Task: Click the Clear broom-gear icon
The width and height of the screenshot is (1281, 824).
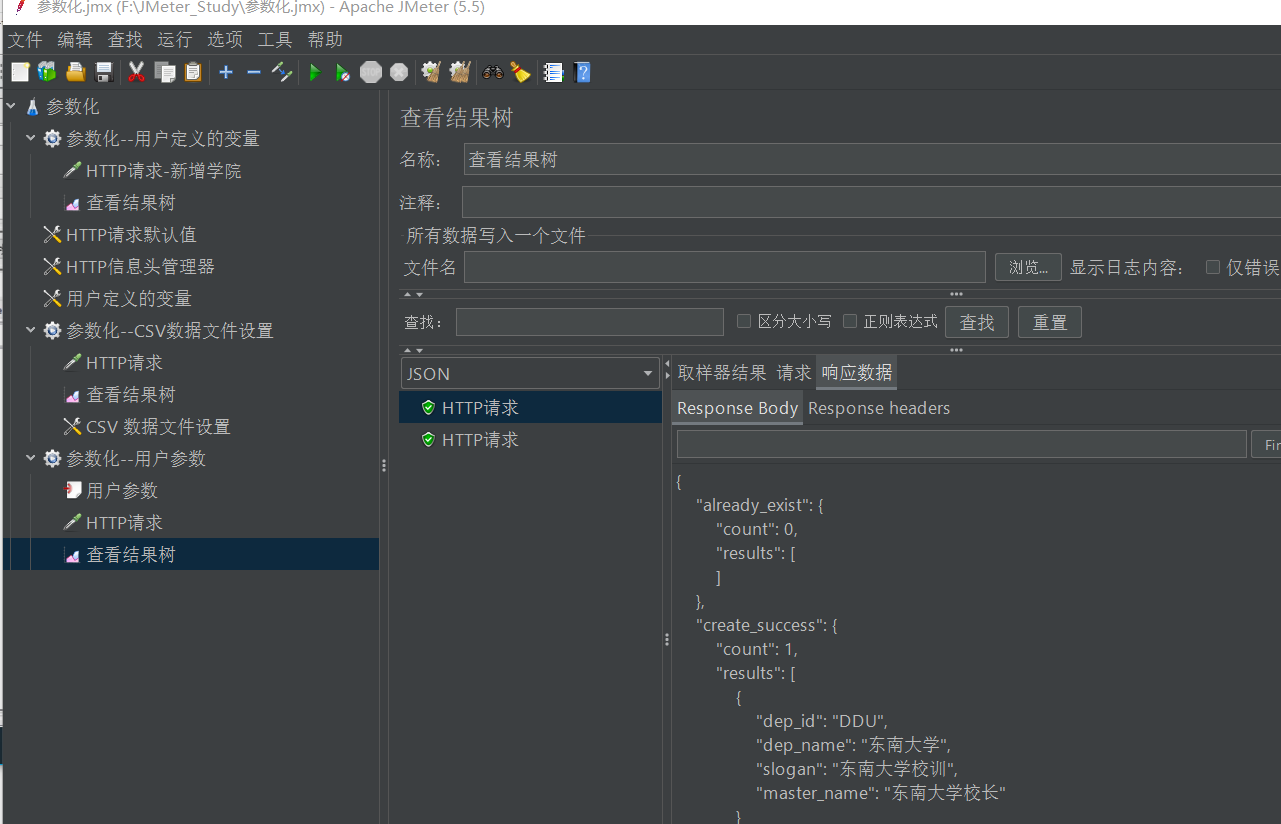Action: [431, 72]
